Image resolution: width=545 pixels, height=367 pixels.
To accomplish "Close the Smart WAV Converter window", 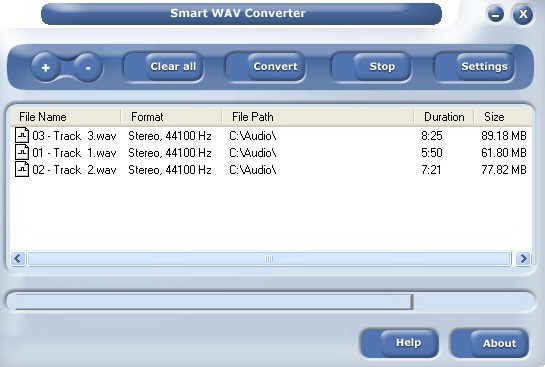I will tap(523, 15).
